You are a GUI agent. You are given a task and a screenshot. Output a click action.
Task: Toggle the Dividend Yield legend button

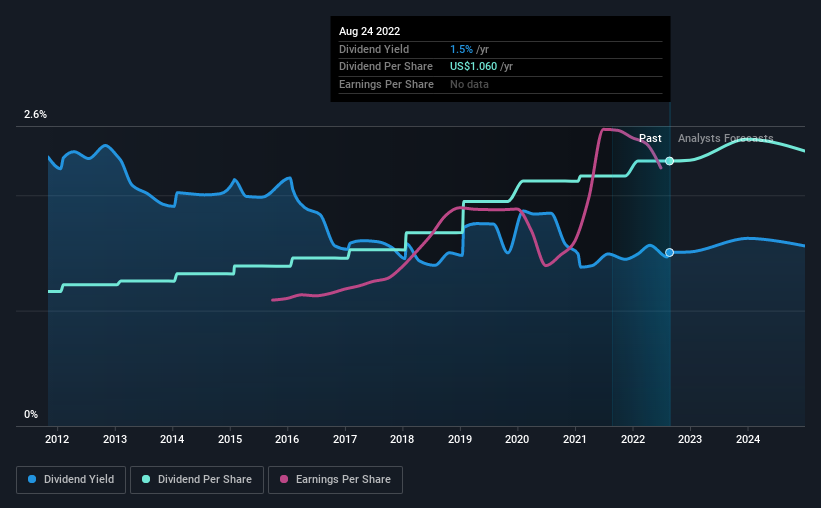click(x=71, y=480)
